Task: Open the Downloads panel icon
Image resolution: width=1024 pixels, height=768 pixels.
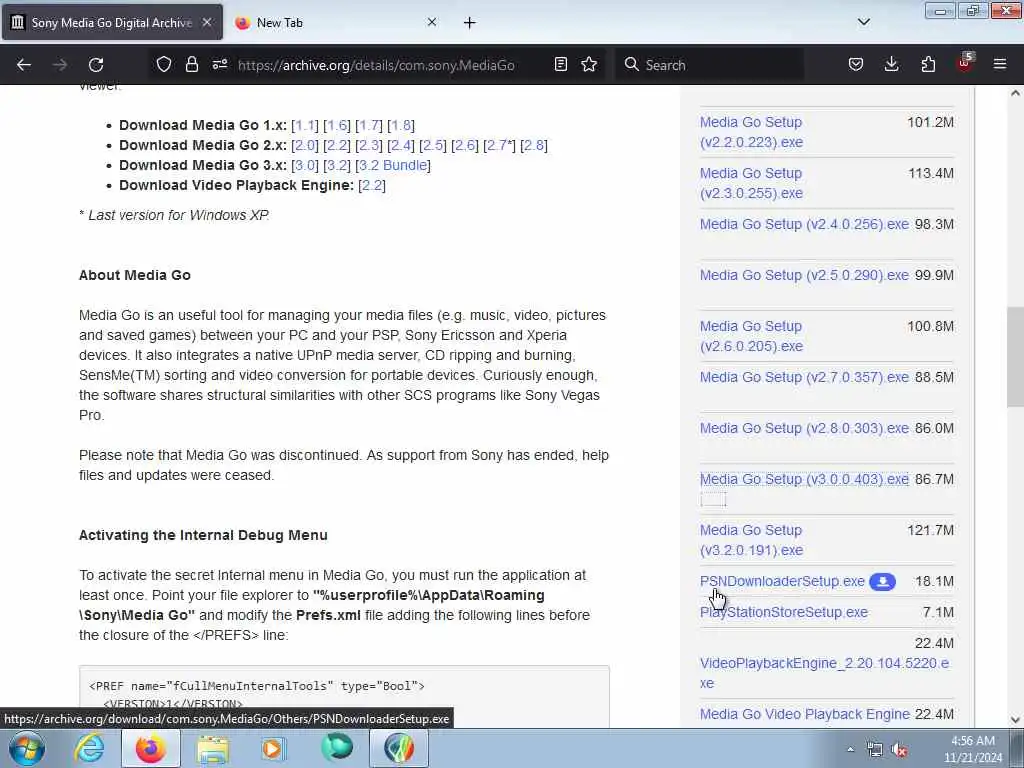Action: tap(891, 64)
